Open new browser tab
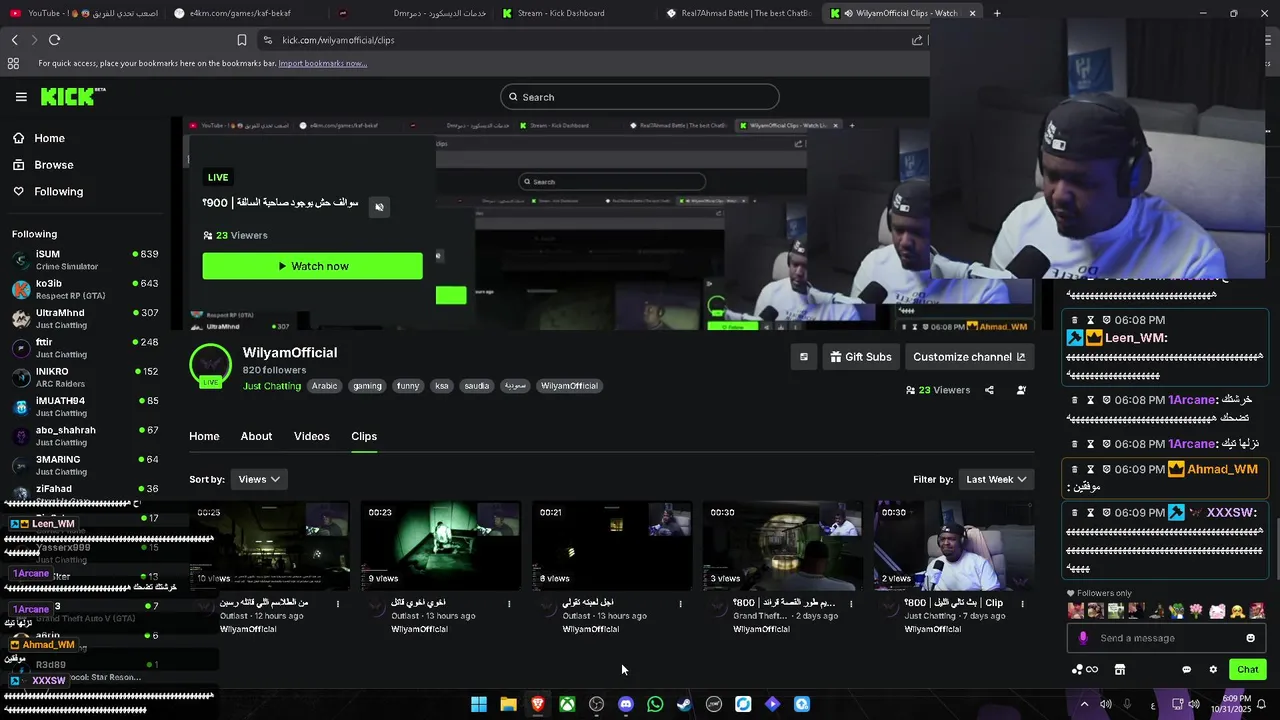The width and height of the screenshot is (1280, 720). pyautogui.click(x=997, y=13)
